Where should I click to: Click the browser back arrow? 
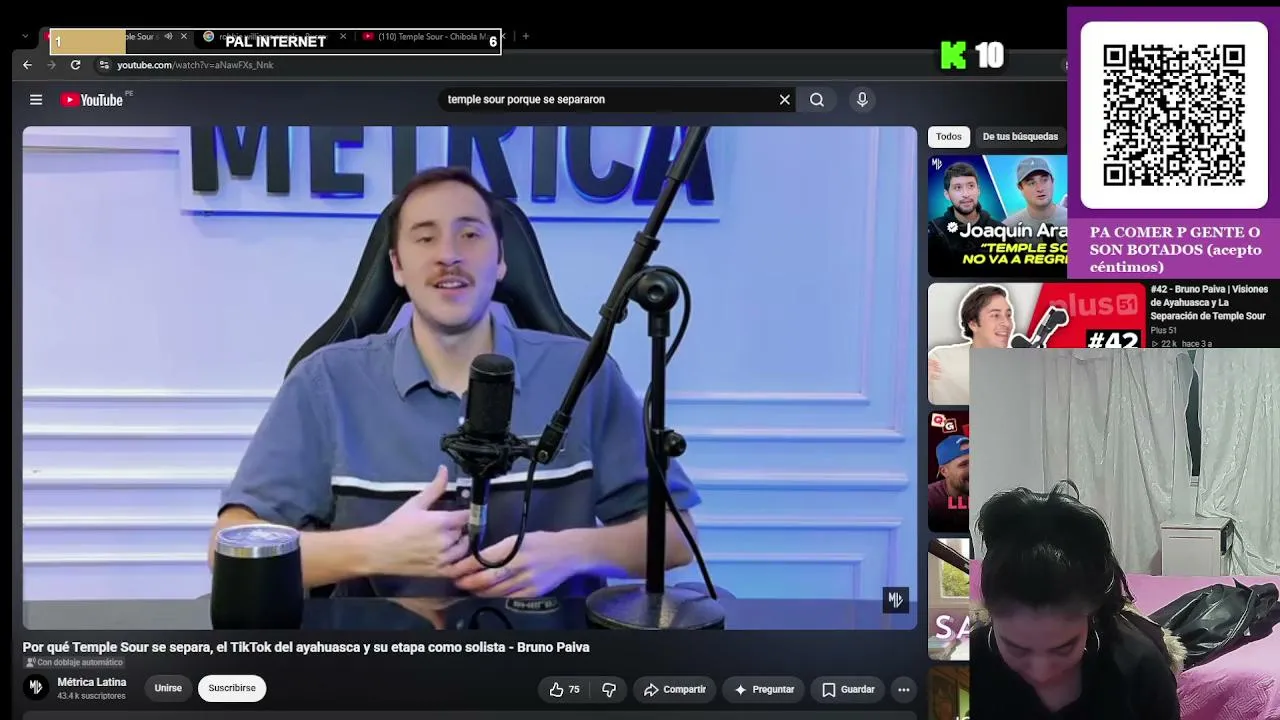coord(27,65)
